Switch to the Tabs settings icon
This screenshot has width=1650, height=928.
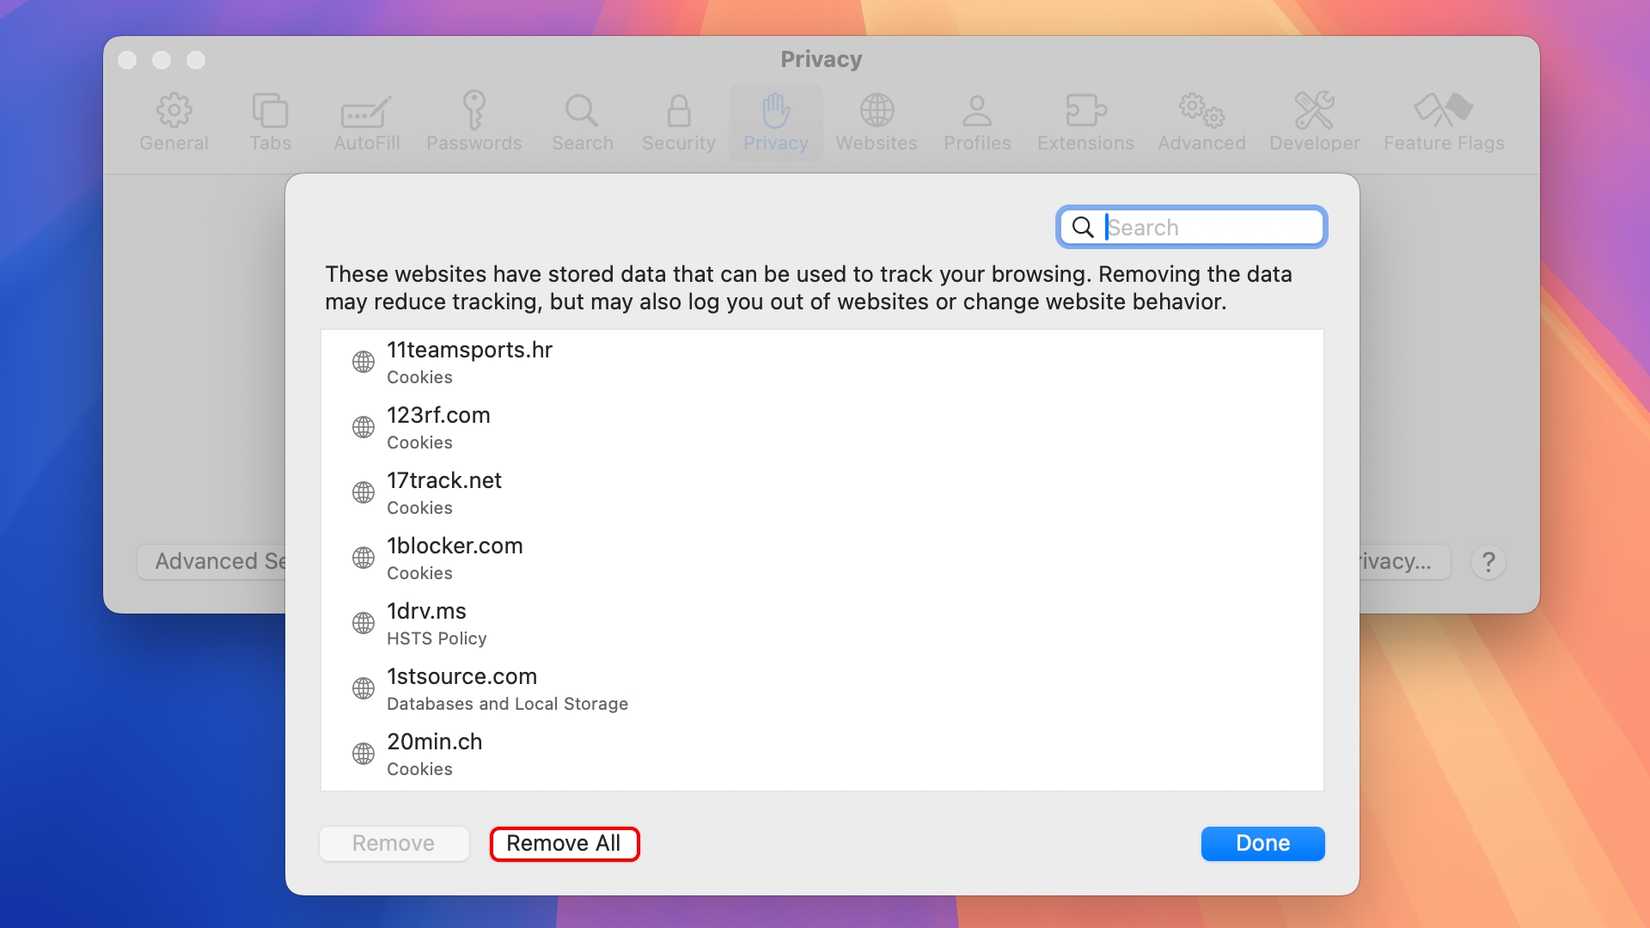coord(270,120)
